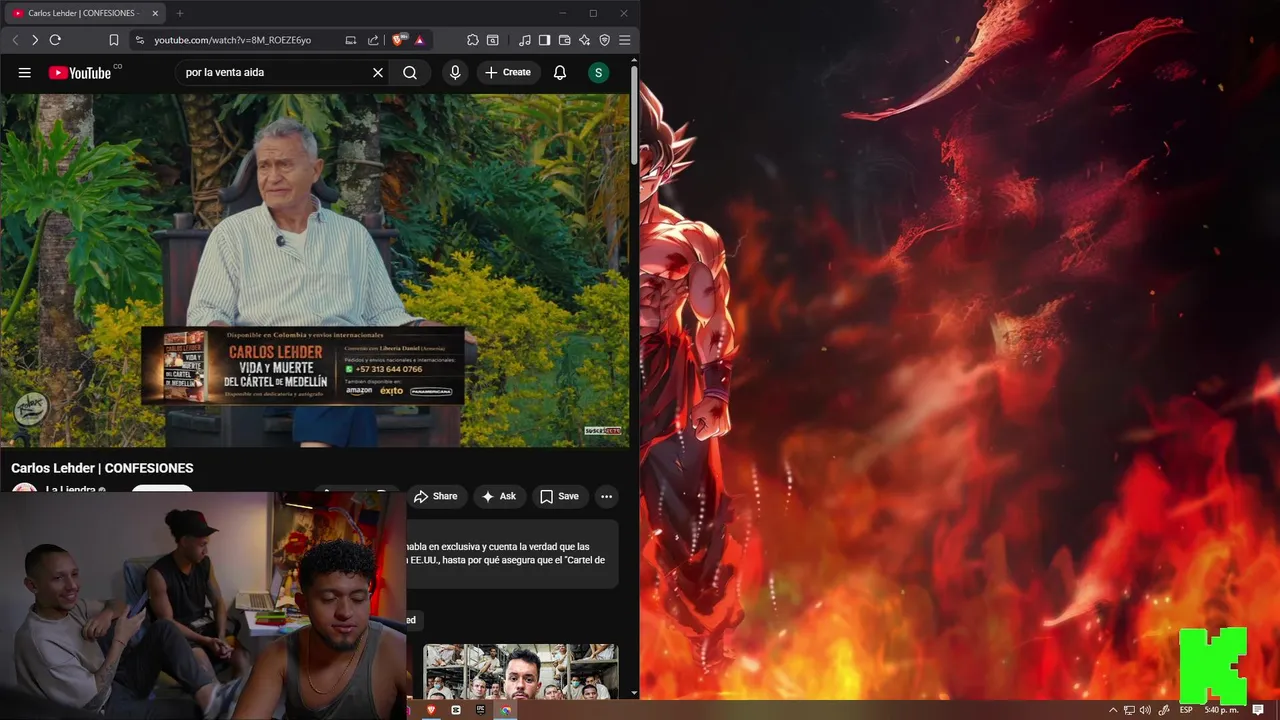Click the scrollbar down arrow
The image size is (1280, 720).
click(634, 692)
